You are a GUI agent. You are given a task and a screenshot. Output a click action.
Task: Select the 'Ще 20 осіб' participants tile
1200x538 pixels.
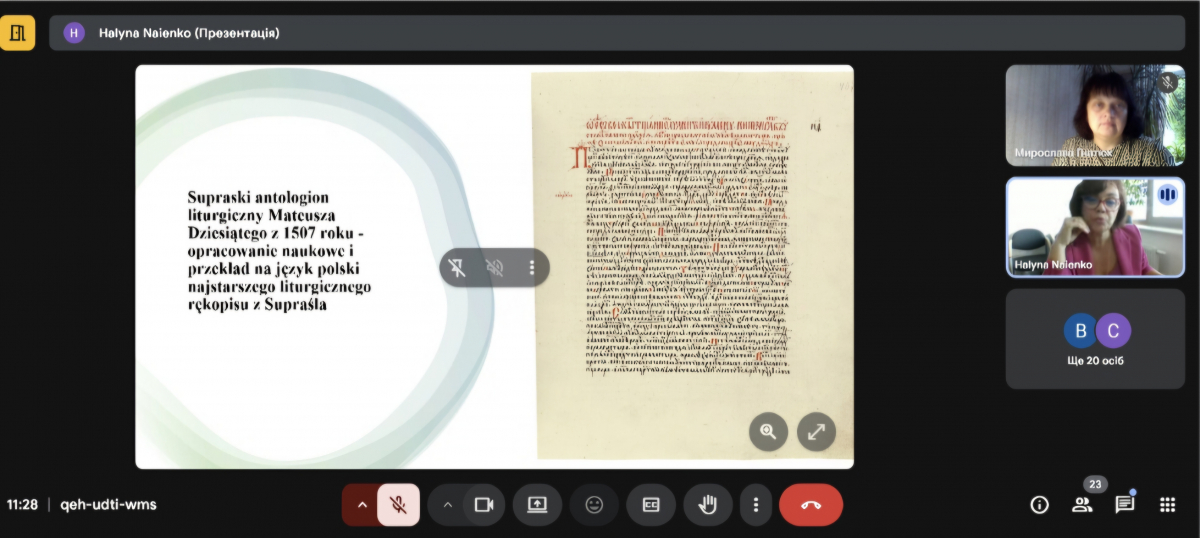tap(1095, 338)
